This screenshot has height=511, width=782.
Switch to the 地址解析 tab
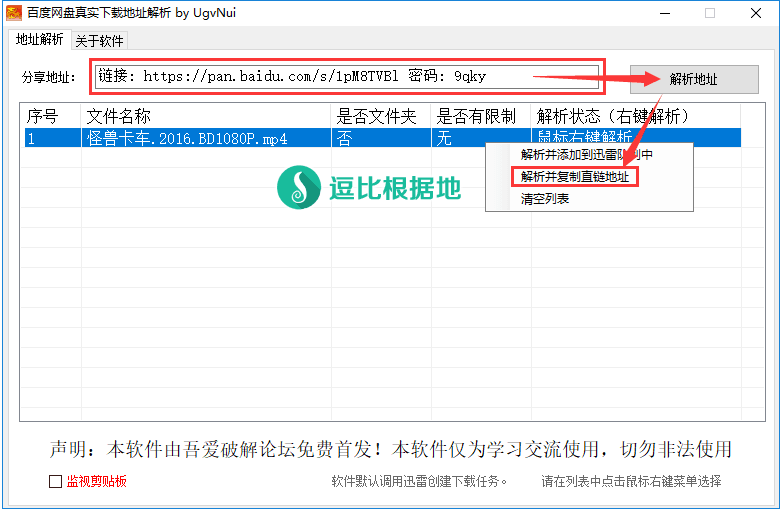pyautogui.click(x=39, y=40)
